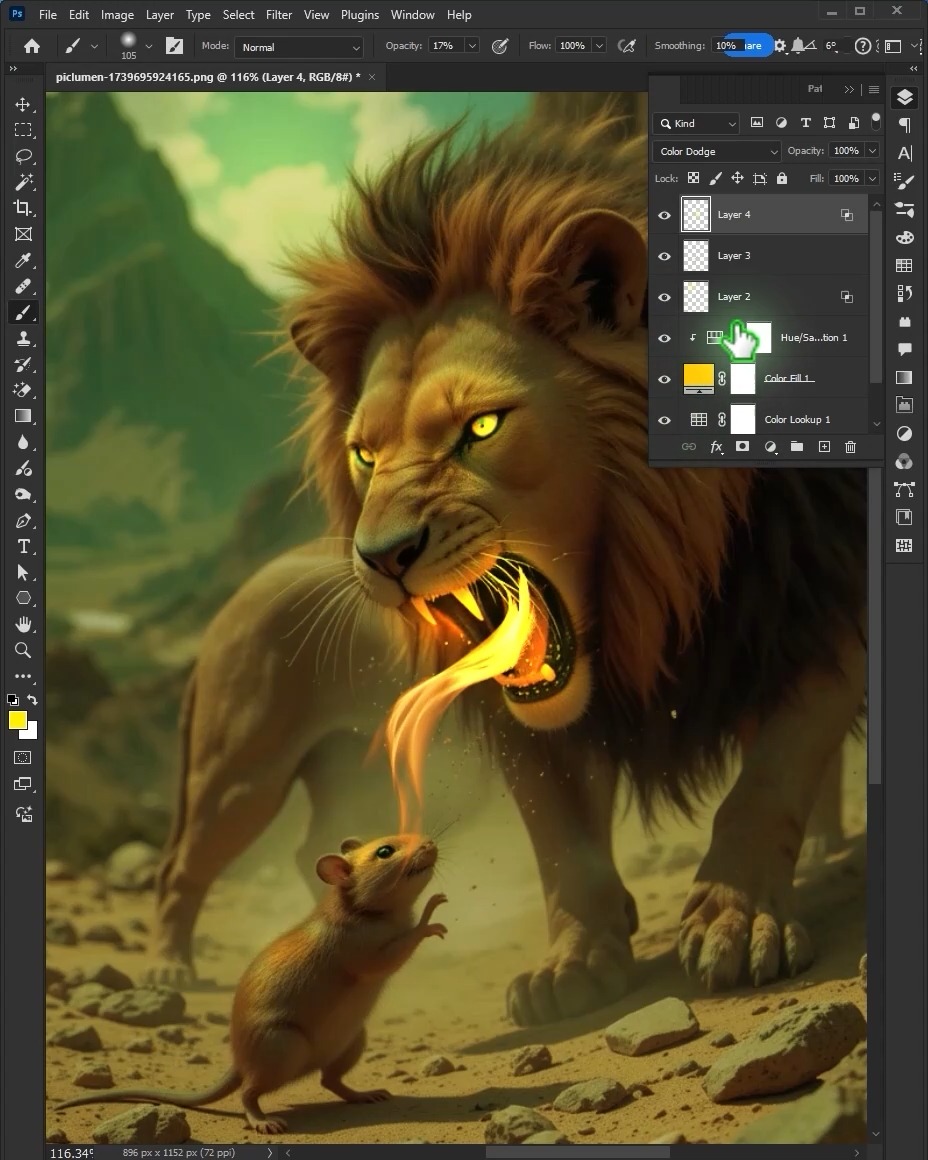Hide Layer 2 visibility eye
The width and height of the screenshot is (928, 1160).
pos(664,297)
